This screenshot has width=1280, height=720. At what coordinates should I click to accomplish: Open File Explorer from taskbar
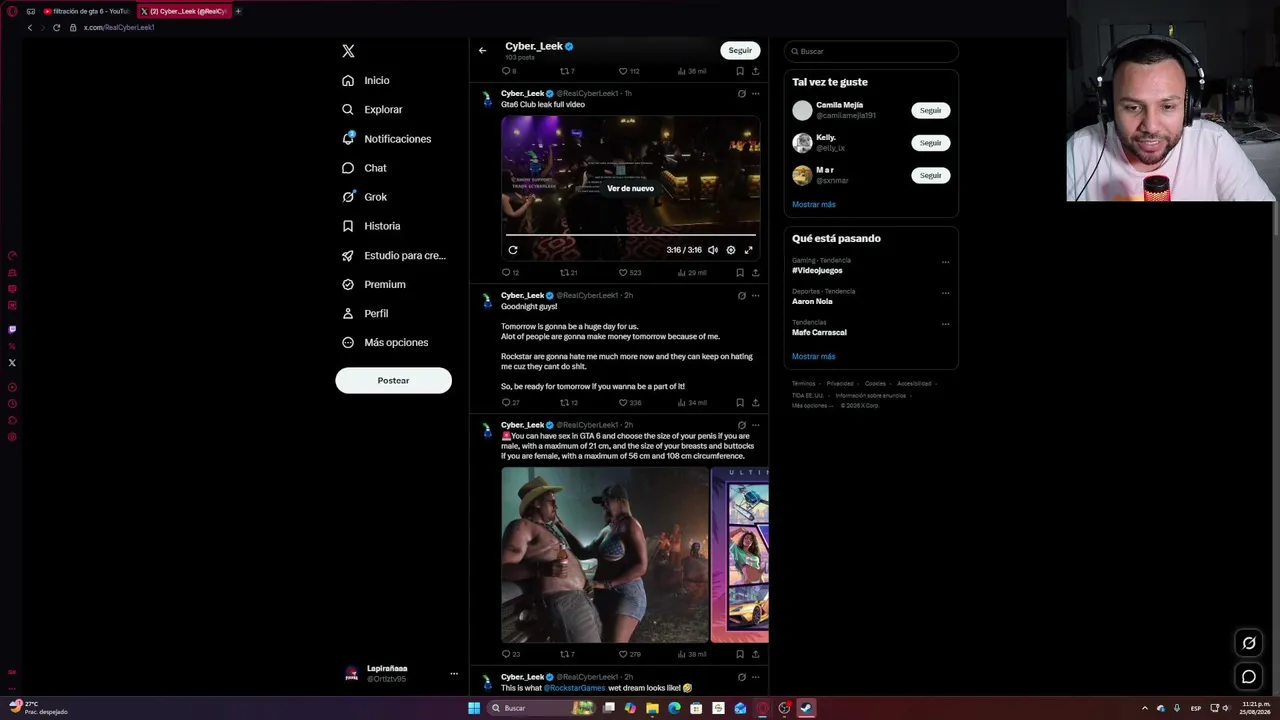tap(652, 708)
